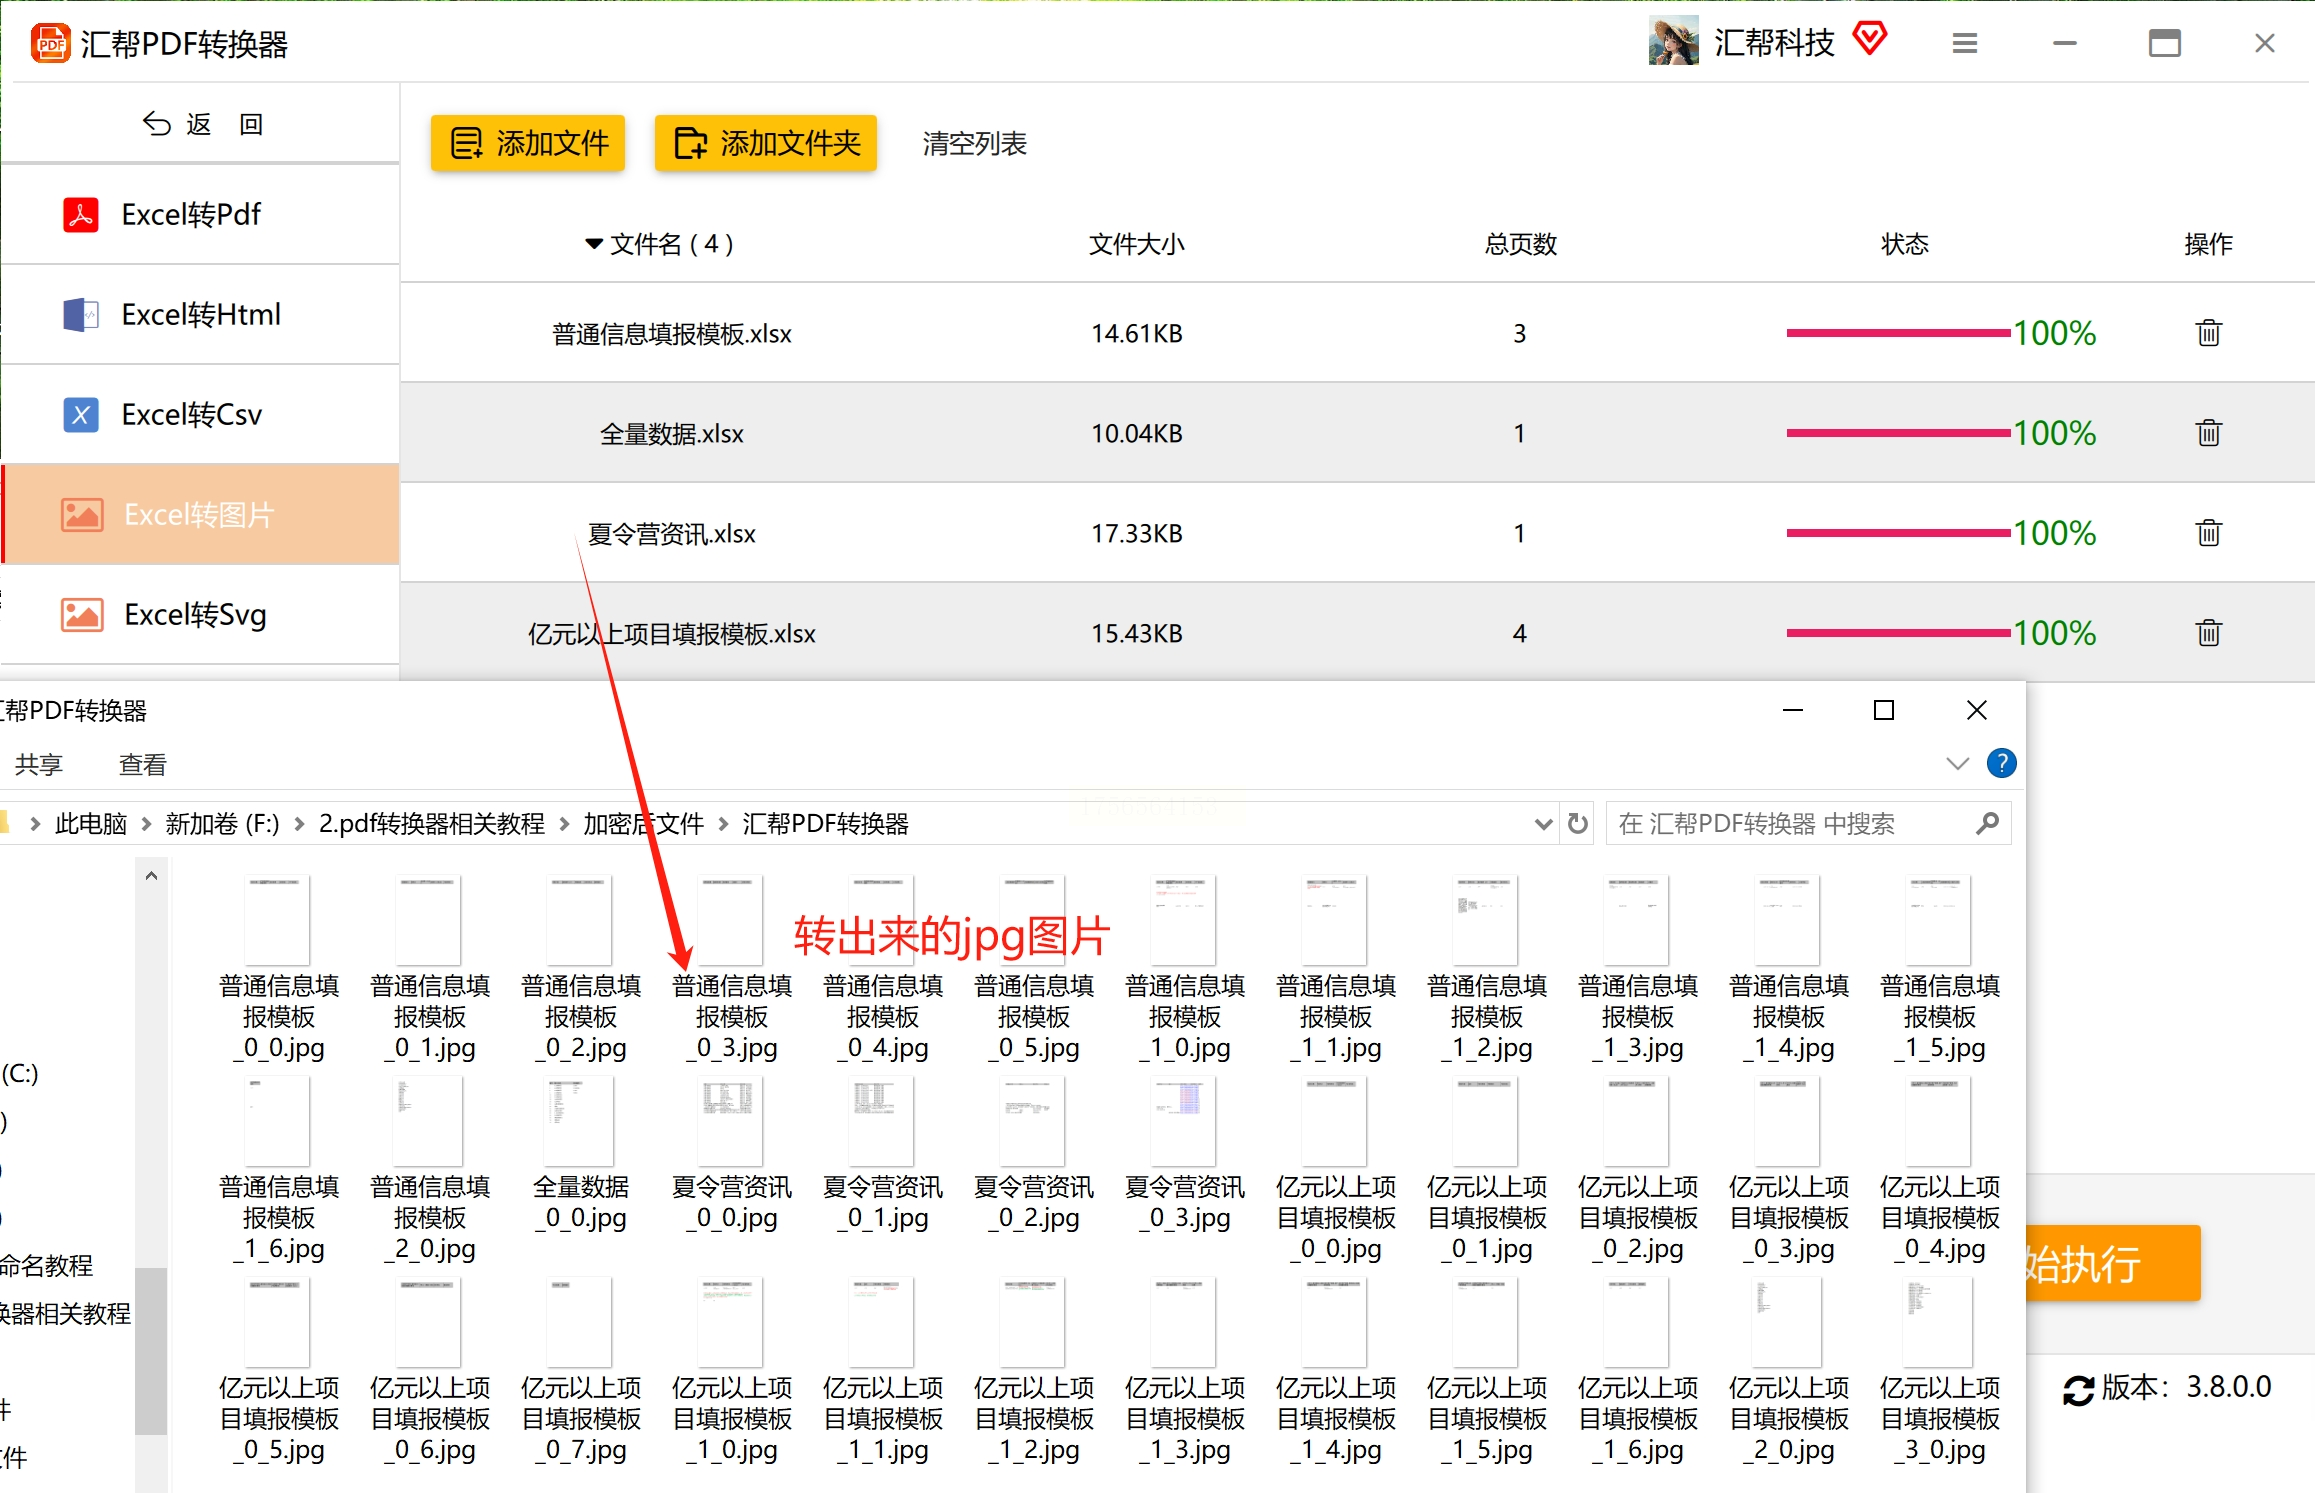Screen dimensions: 2315x1493
Task: Open the hamburger menu in the title bar
Action: 1964,43
